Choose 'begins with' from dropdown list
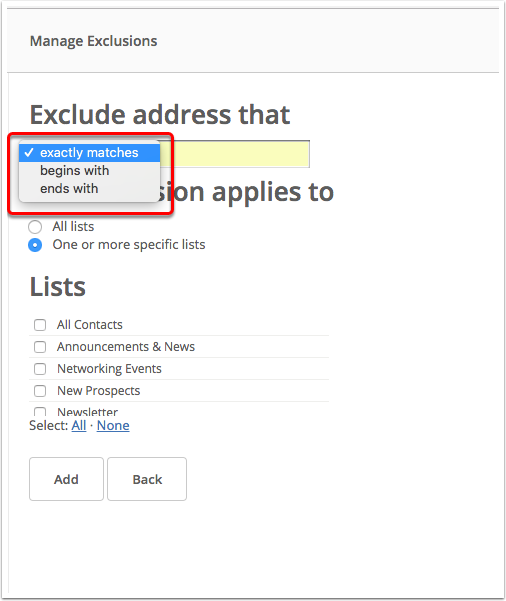The height and width of the screenshot is (601, 506). (89, 171)
